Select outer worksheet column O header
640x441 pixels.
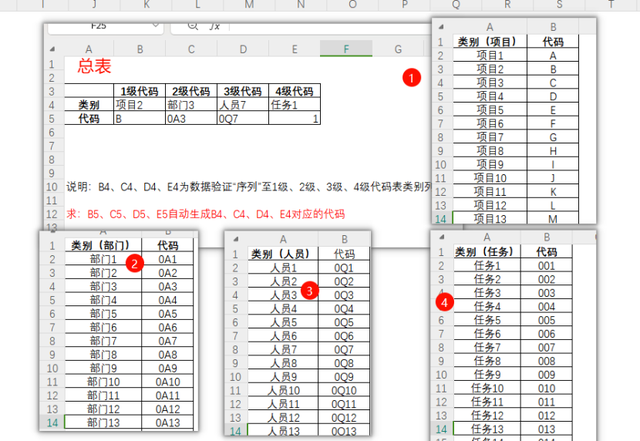[x=353, y=4]
